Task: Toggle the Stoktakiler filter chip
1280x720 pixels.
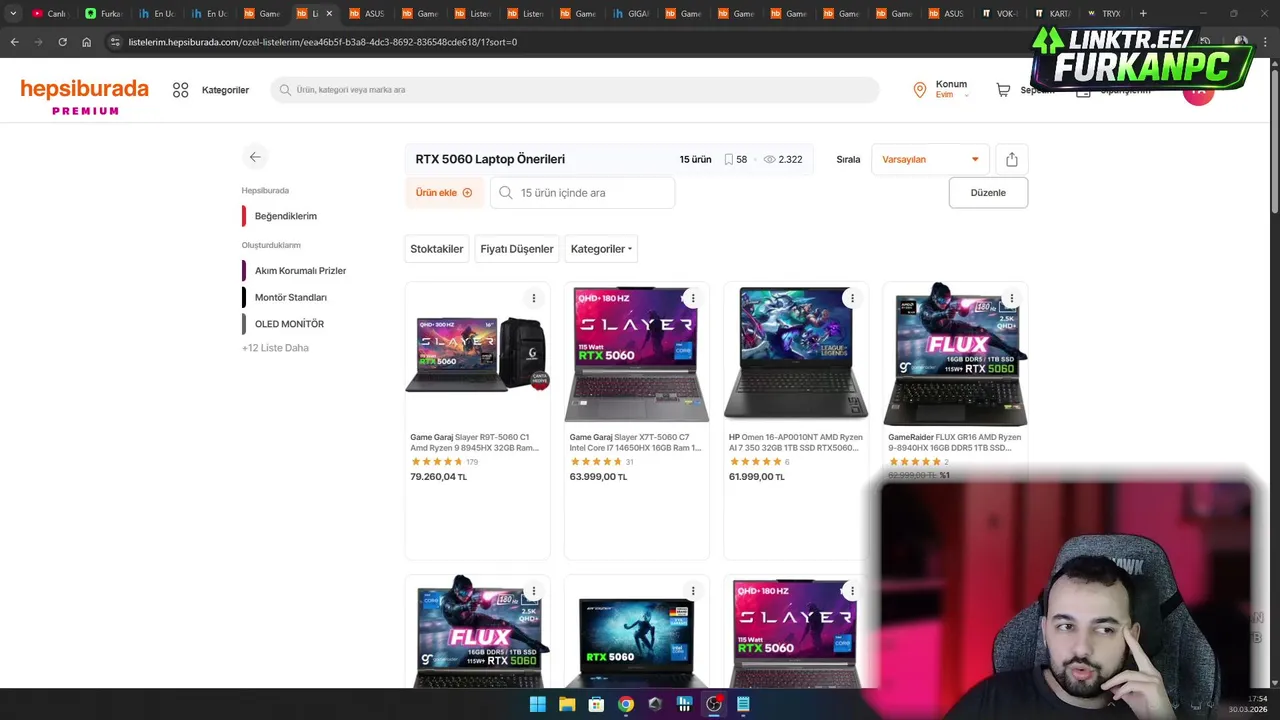Action: [x=437, y=249]
